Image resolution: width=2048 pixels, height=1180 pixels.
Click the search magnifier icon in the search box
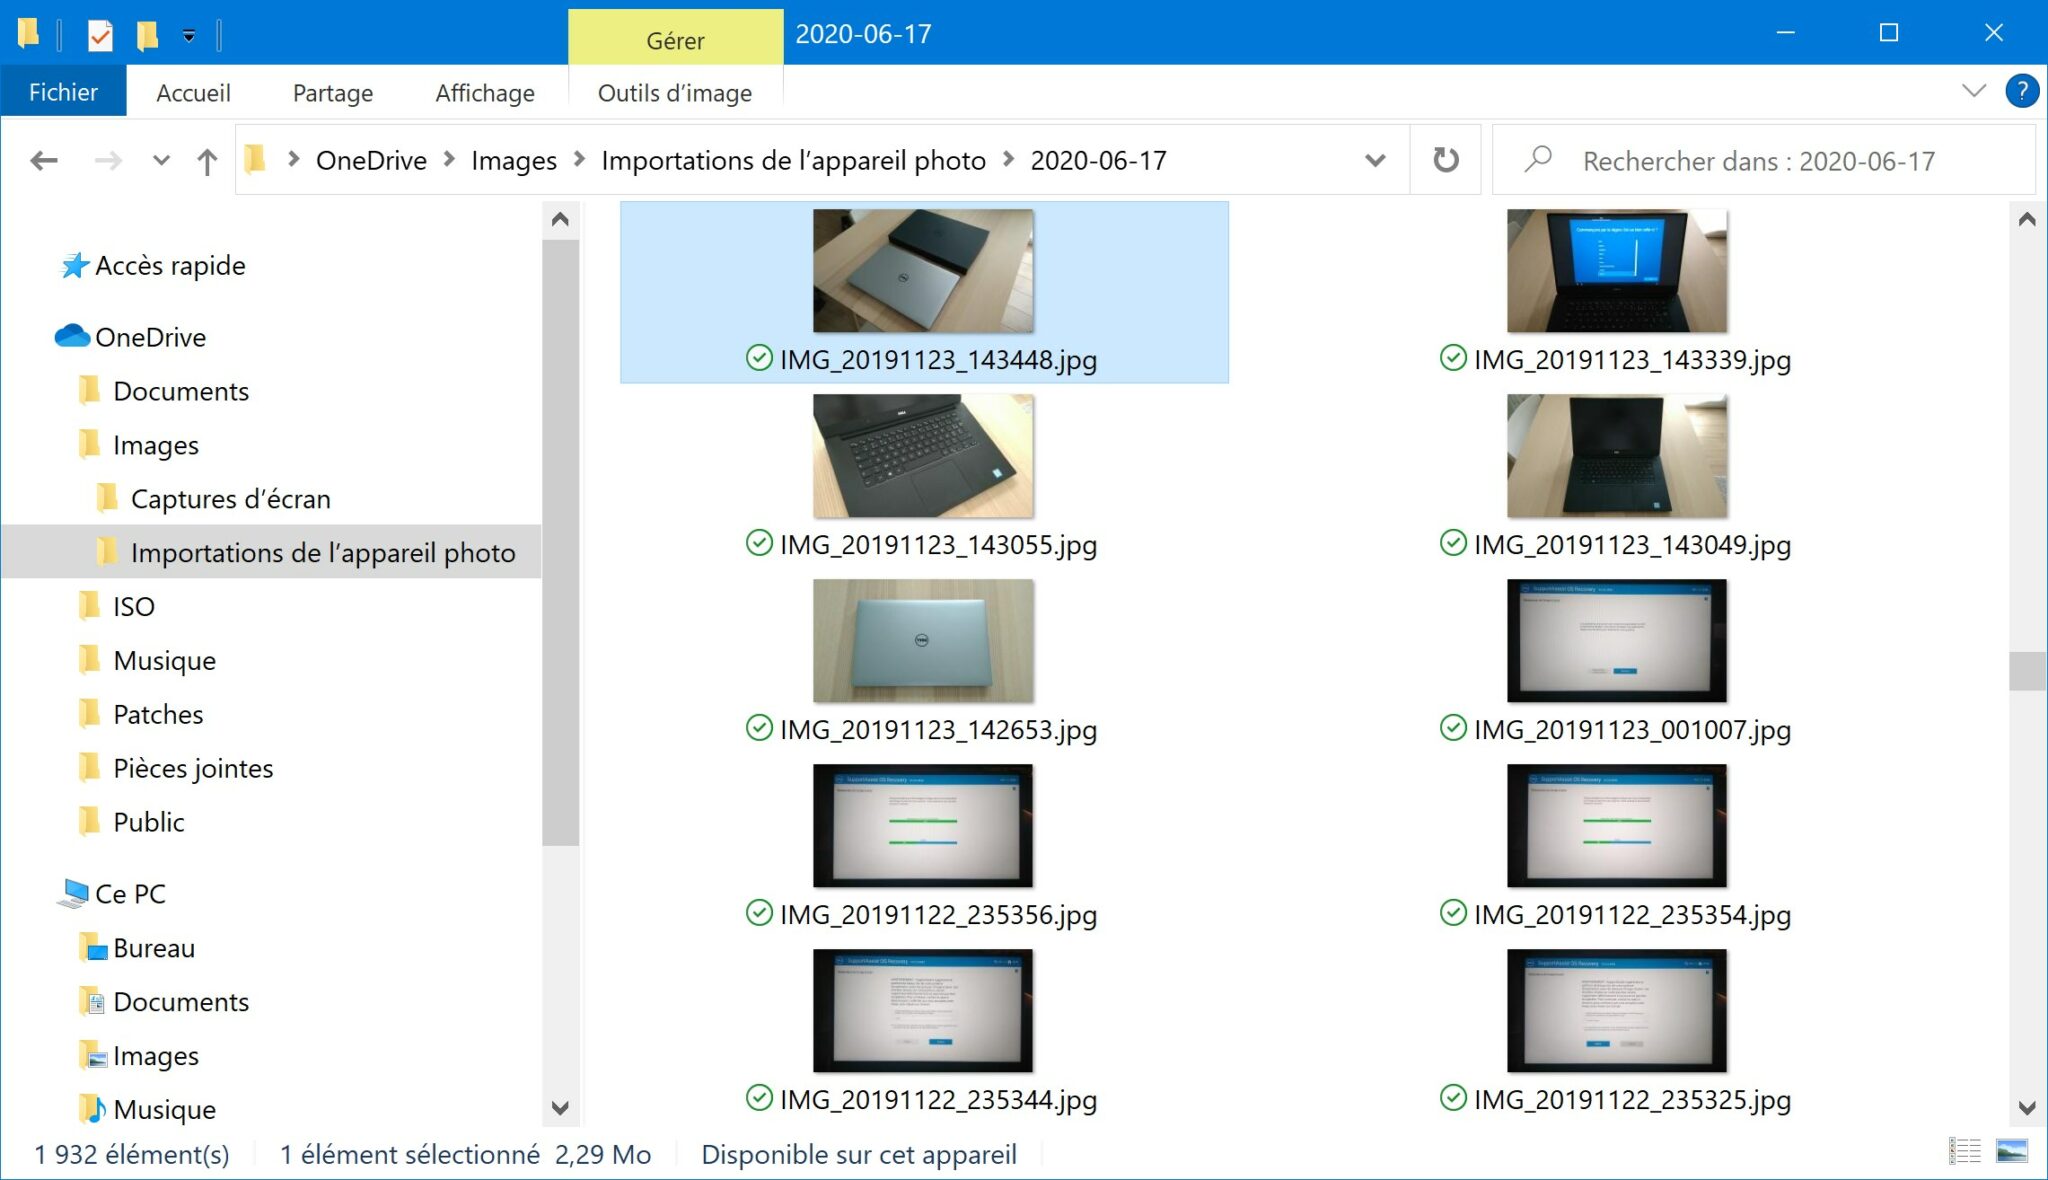tap(1537, 160)
